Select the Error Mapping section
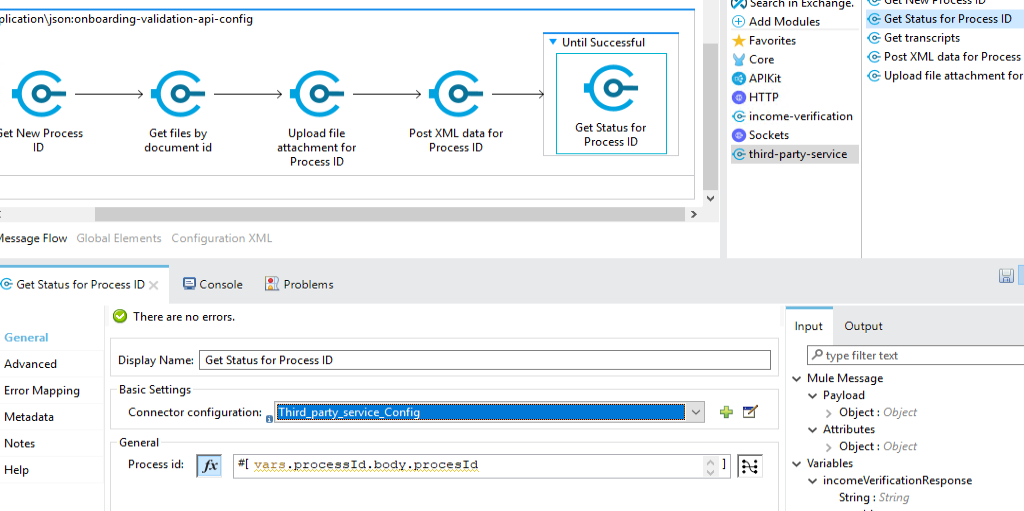Screen dimensions: 1024x511 [x=42, y=391]
